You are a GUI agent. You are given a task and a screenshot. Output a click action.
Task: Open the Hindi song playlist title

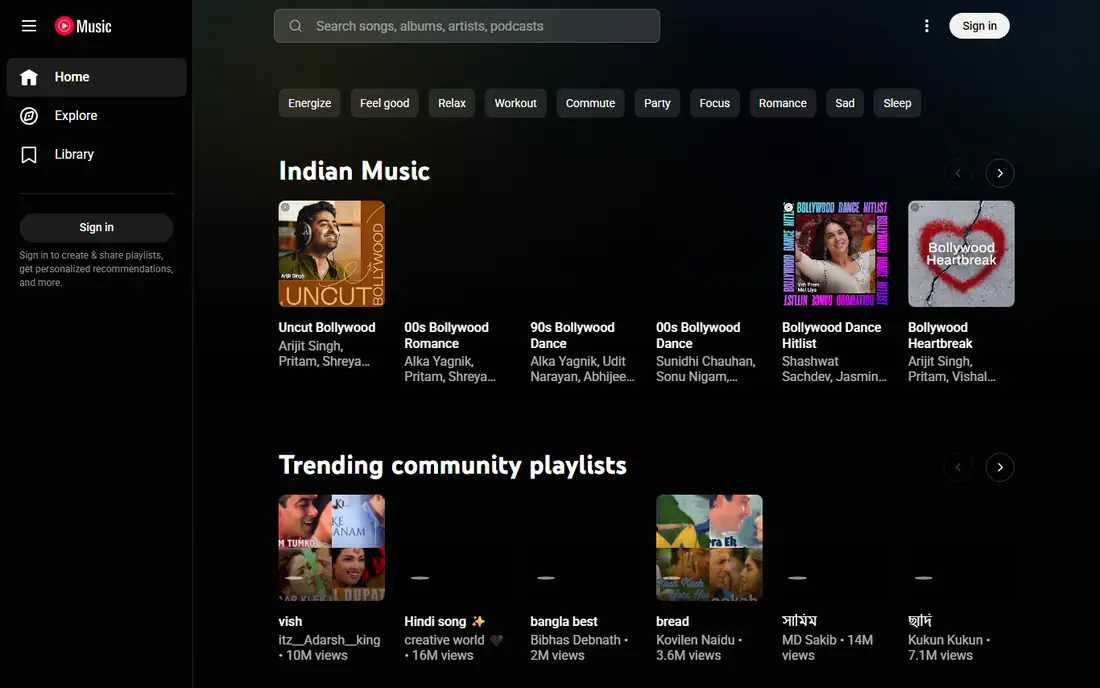point(445,621)
